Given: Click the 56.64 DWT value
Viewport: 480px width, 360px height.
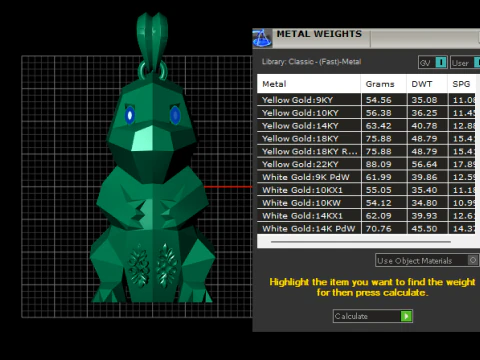Looking at the screenshot, I should coord(424,164).
